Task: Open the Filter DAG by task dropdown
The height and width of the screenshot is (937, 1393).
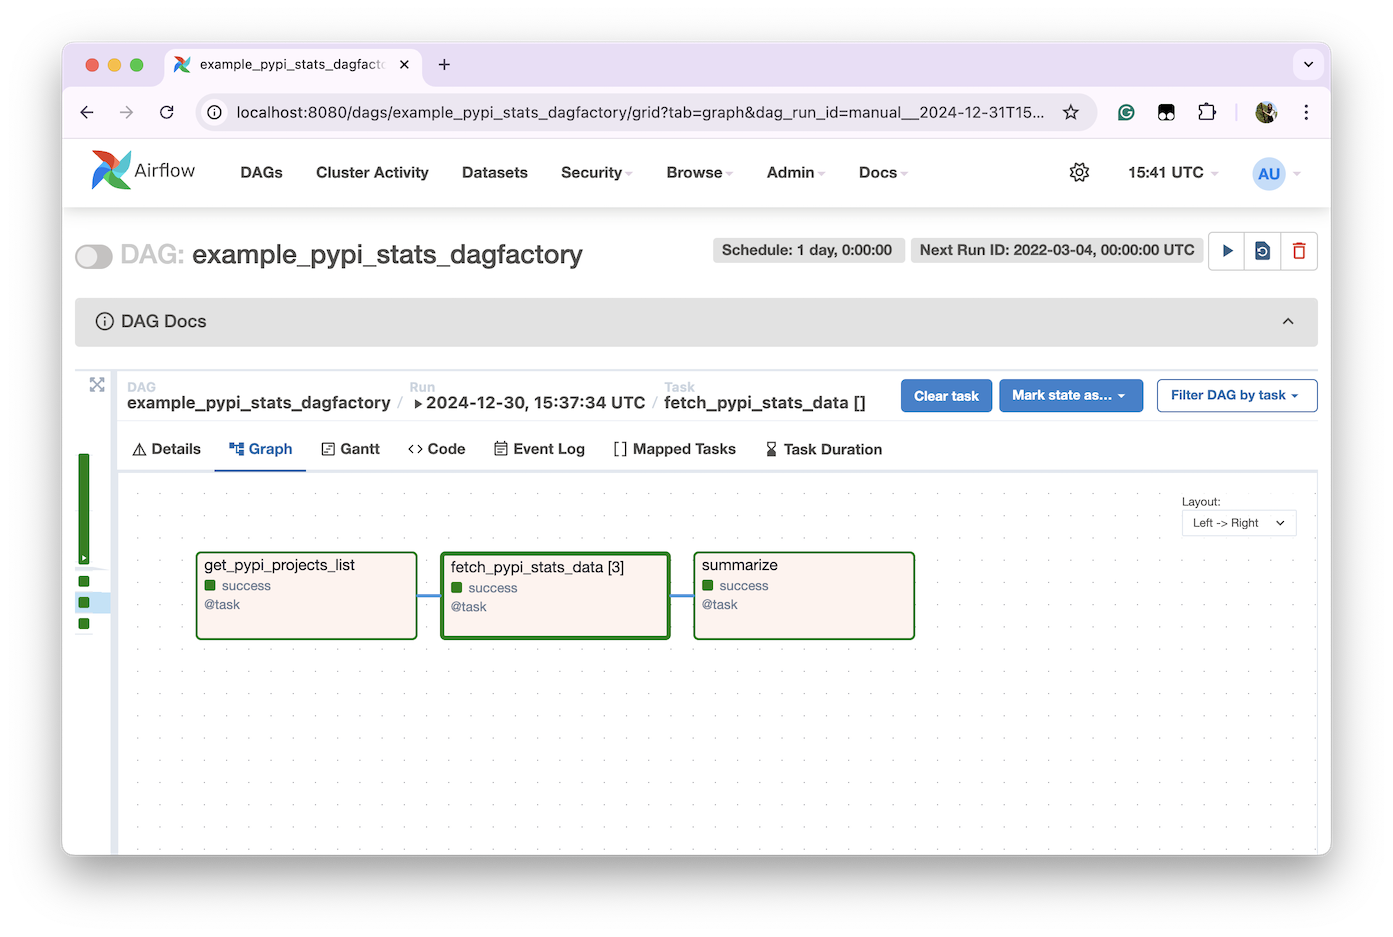Action: (1236, 396)
